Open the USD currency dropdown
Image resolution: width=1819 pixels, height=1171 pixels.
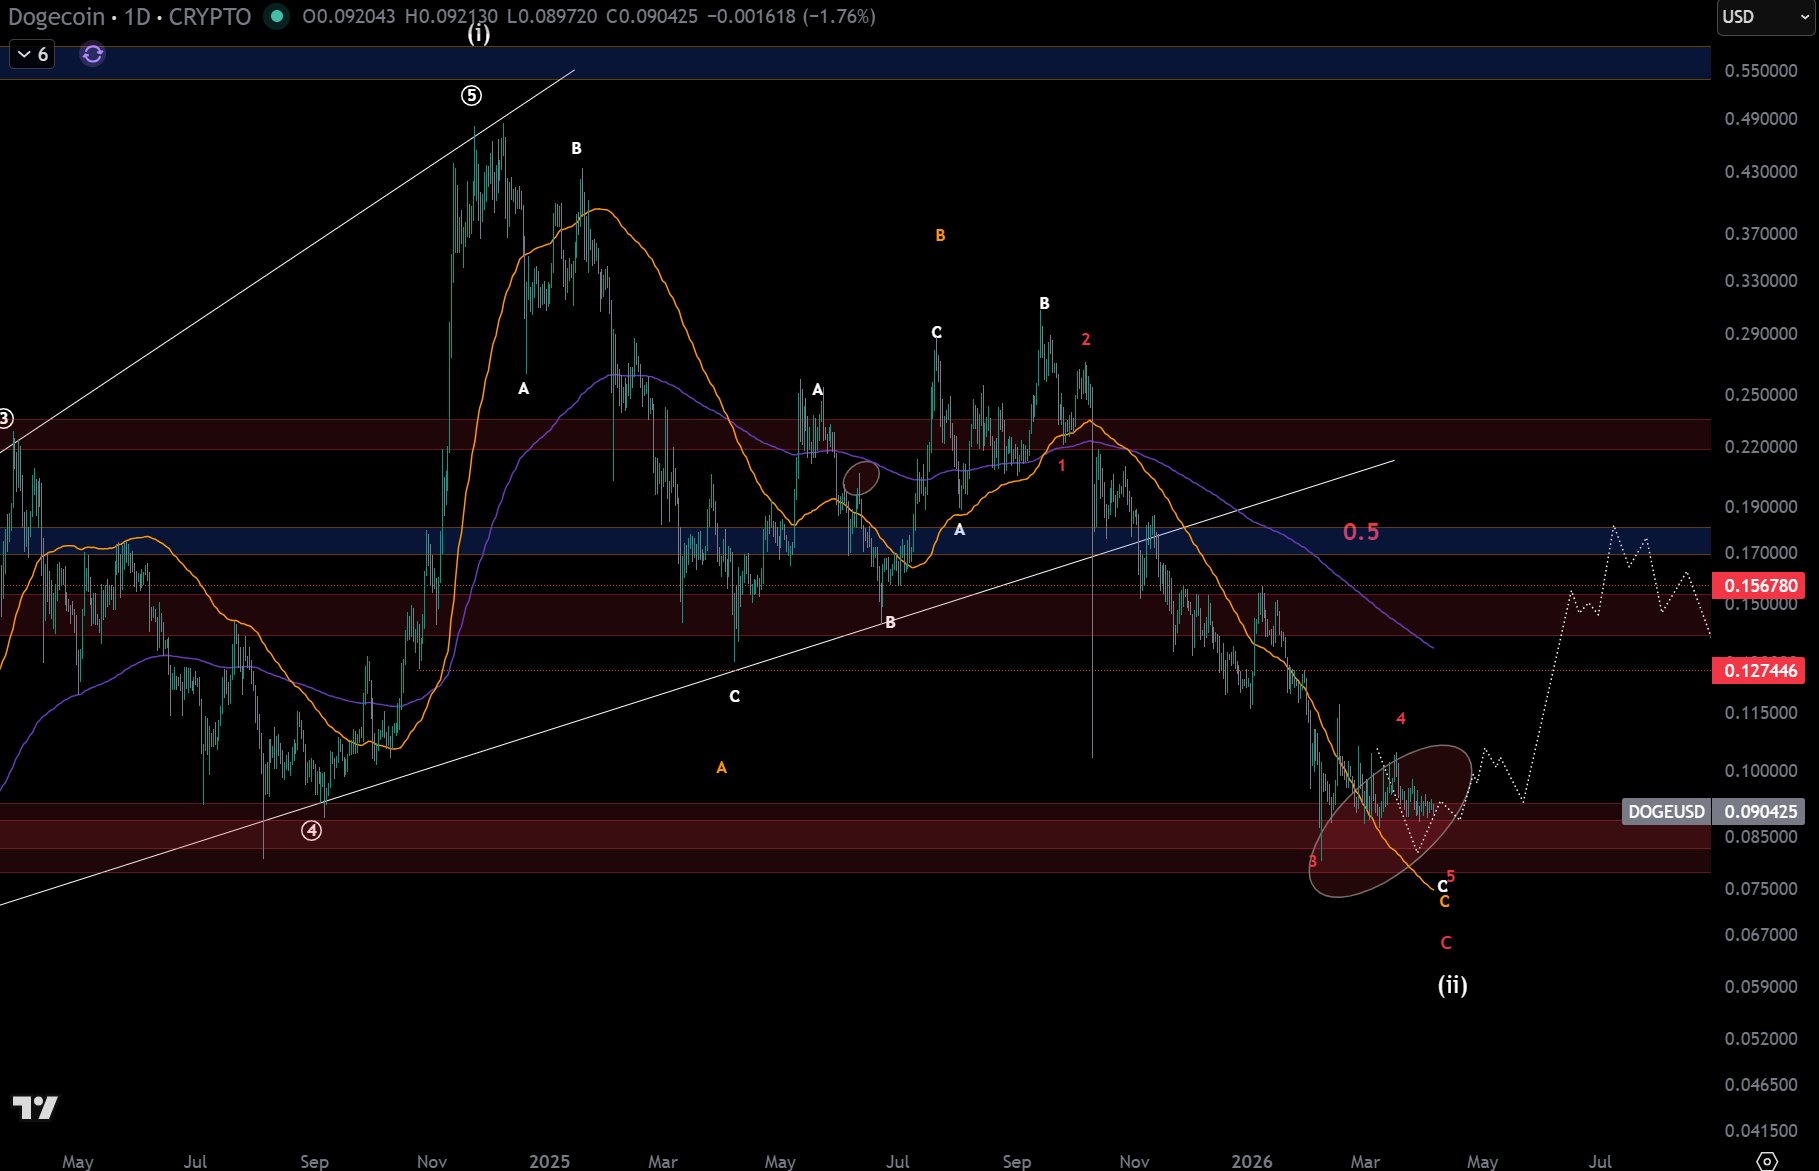[1765, 17]
